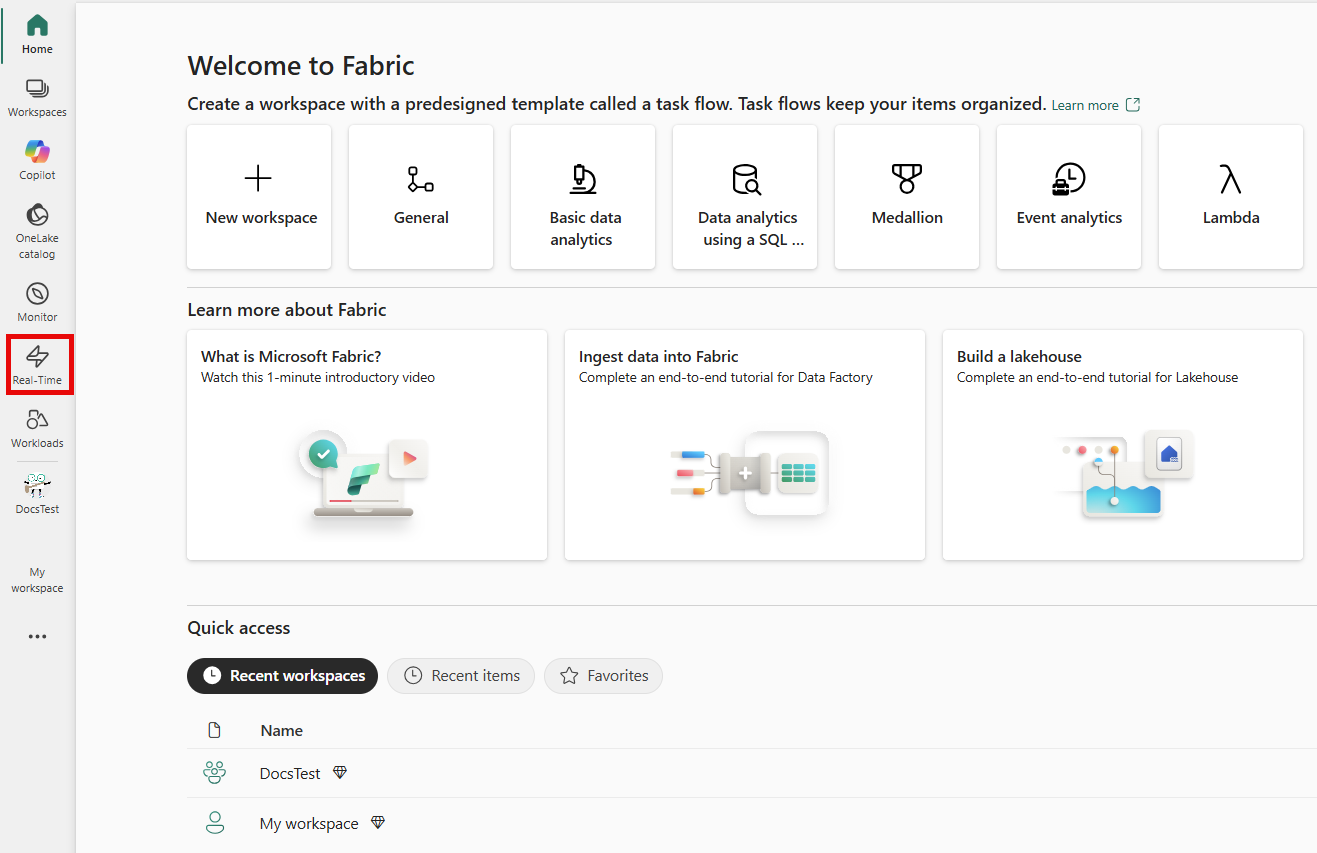The height and width of the screenshot is (853, 1317).
Task: Open the Workspaces panel
Action: (x=36, y=95)
